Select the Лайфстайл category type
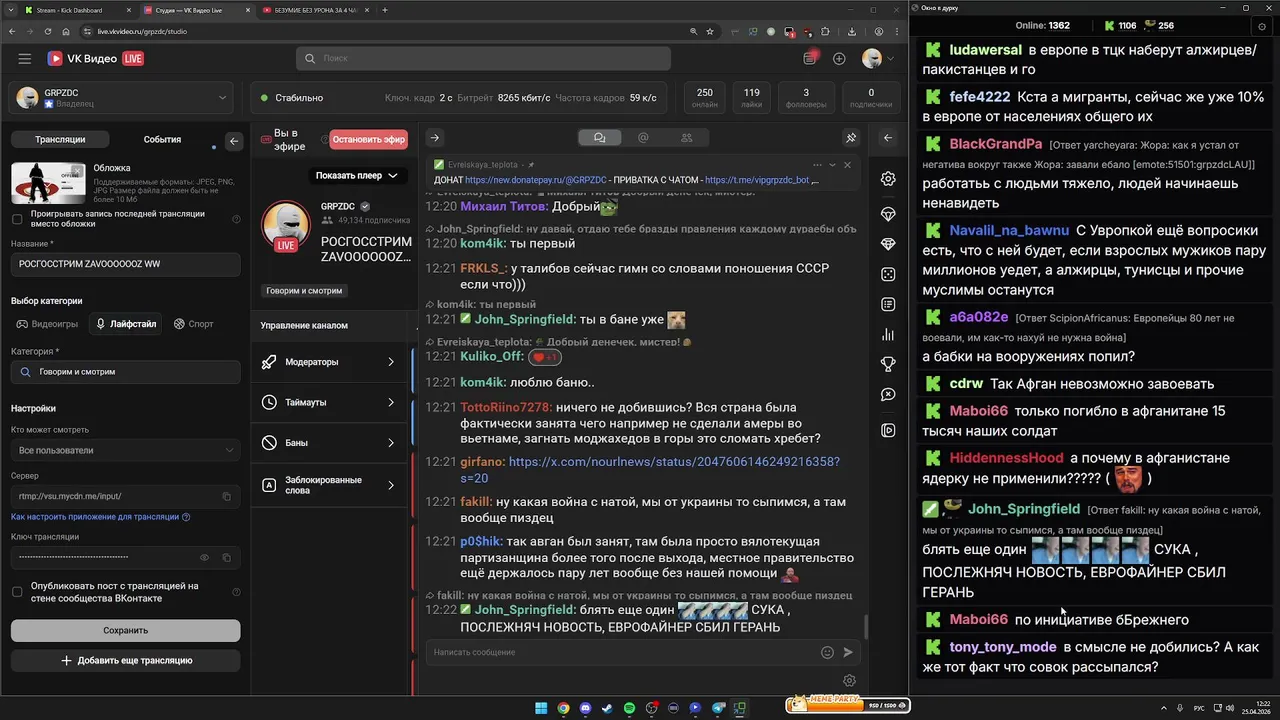 pos(126,324)
